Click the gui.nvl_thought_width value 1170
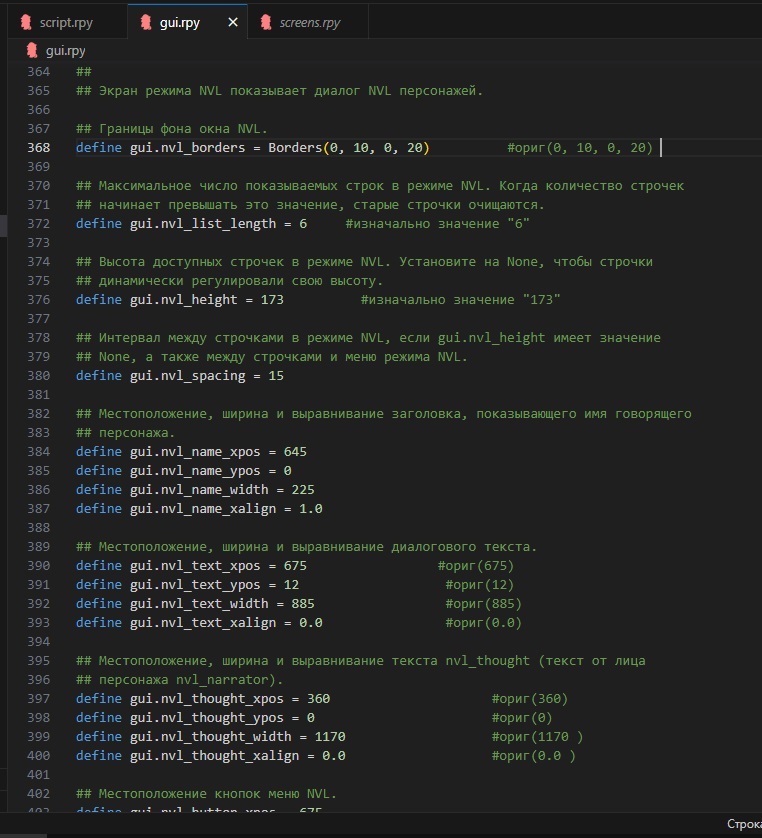 pos(329,737)
